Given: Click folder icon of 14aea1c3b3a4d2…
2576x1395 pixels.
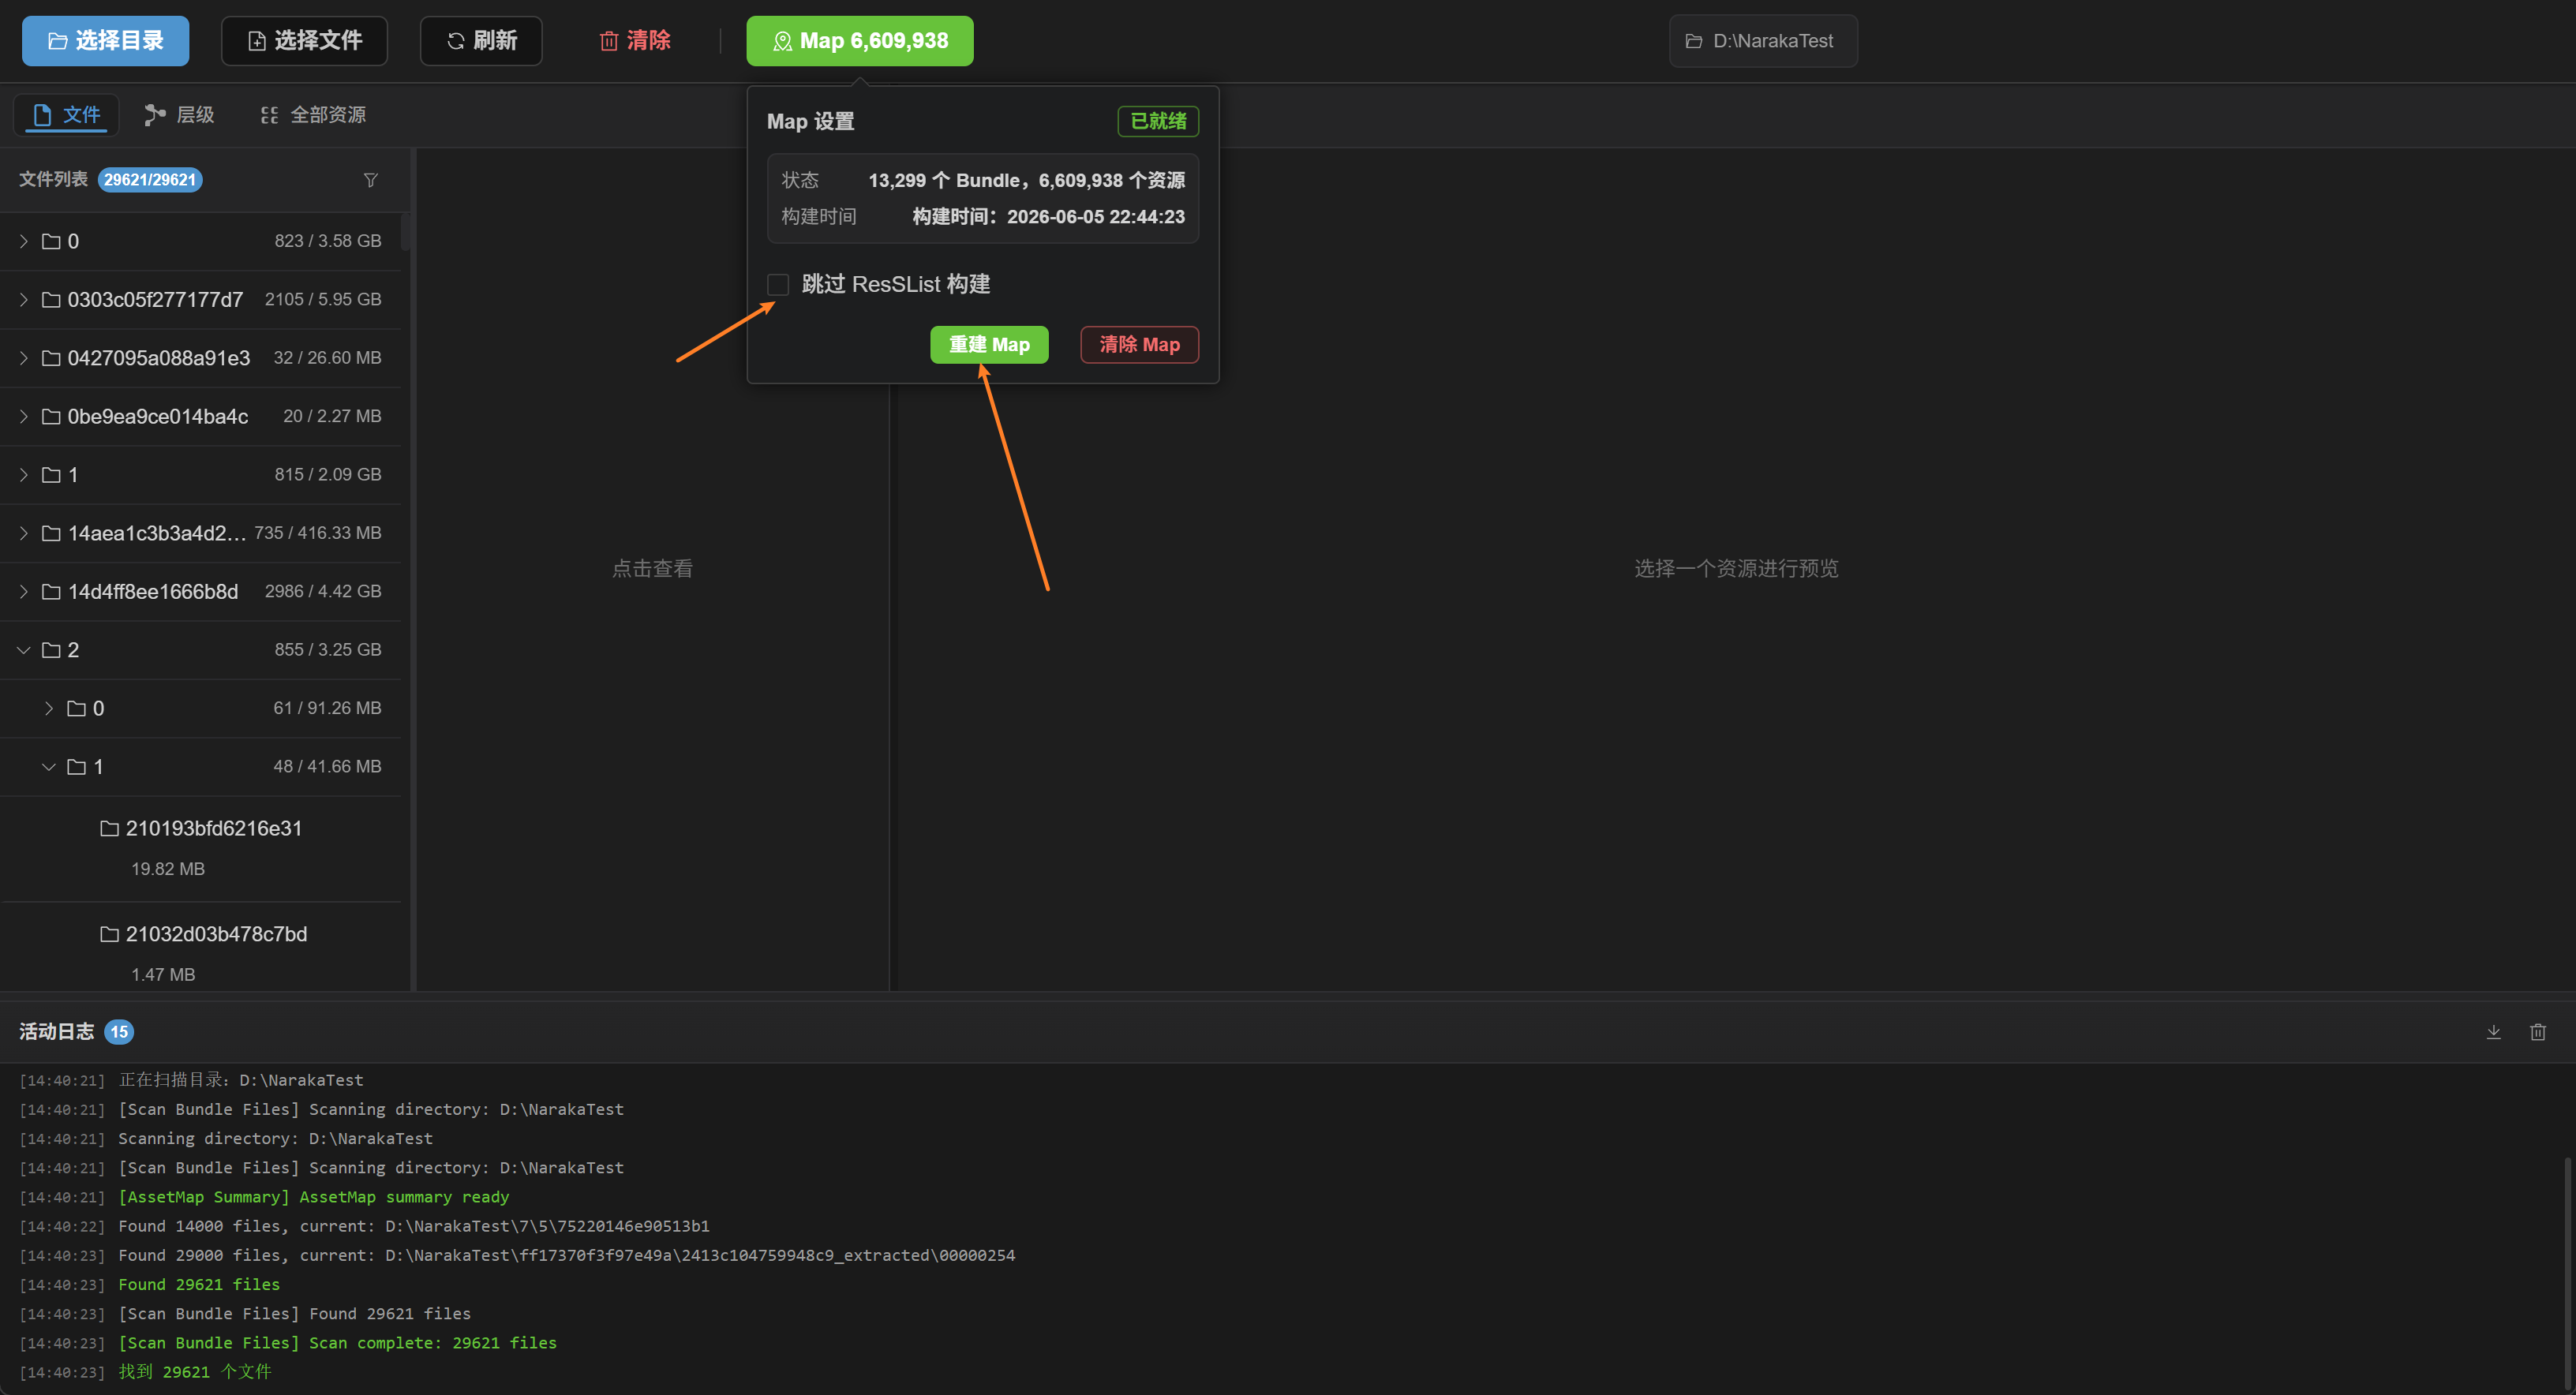Looking at the screenshot, I should pos(51,533).
